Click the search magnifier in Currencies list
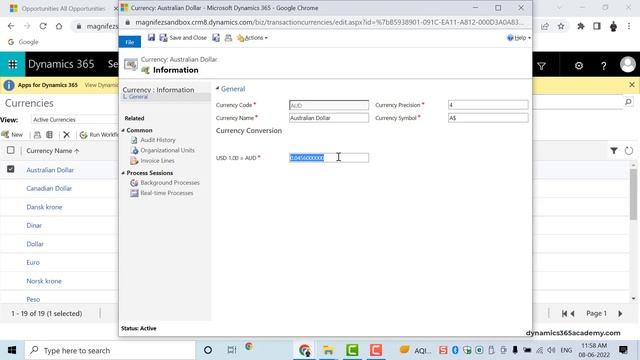This screenshot has width=640, height=360. click(x=628, y=102)
